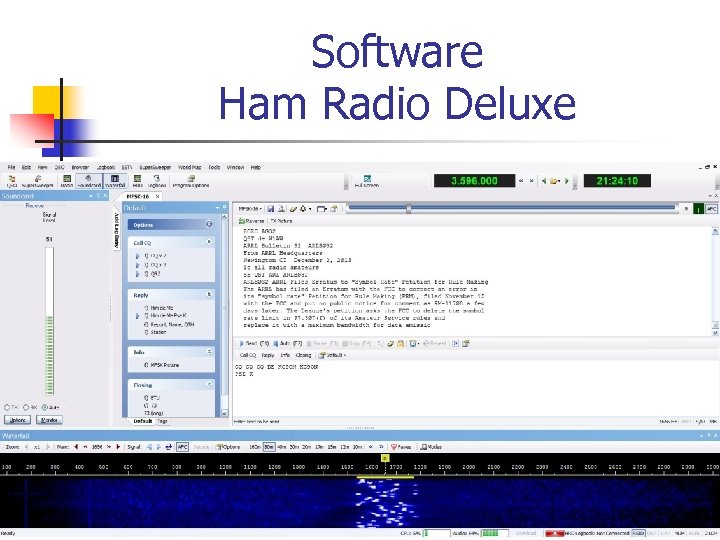Click the blue signal right arrow in Waterfall

[x=159, y=447]
